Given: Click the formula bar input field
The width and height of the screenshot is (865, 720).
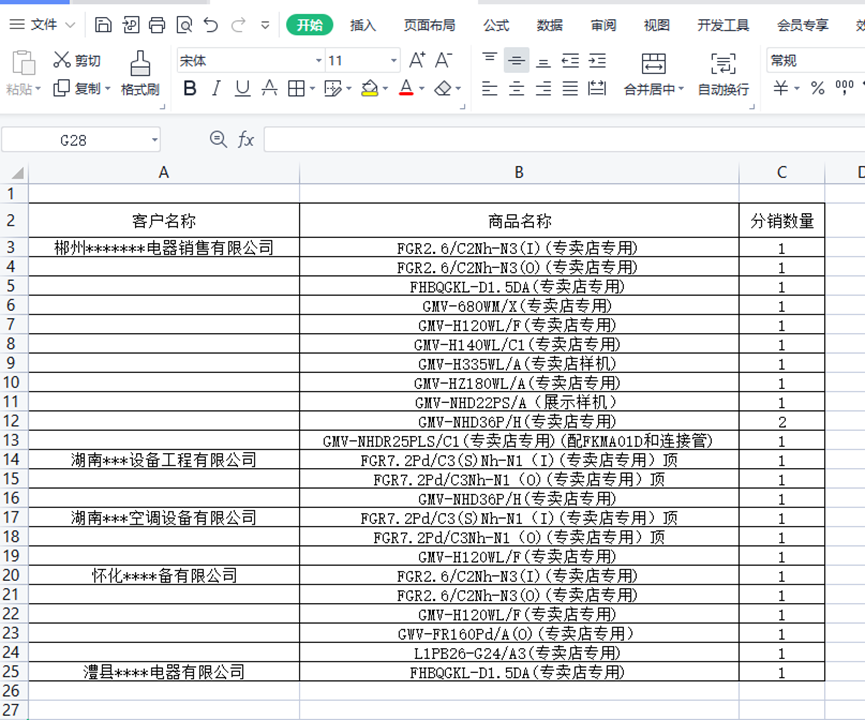Looking at the screenshot, I should (564, 140).
